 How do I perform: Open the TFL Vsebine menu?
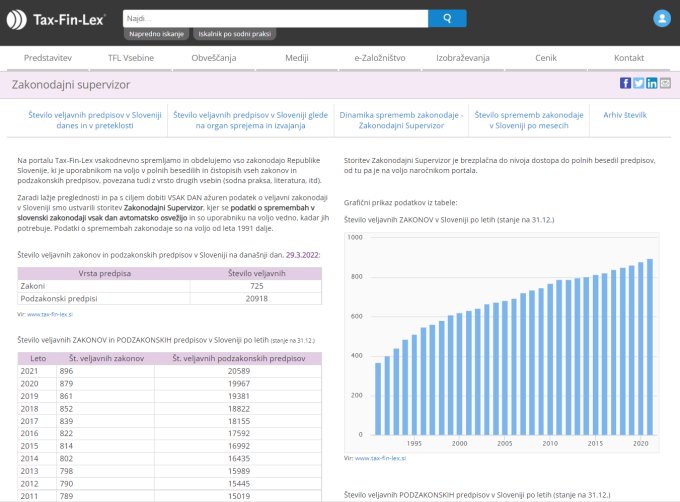click(131, 58)
